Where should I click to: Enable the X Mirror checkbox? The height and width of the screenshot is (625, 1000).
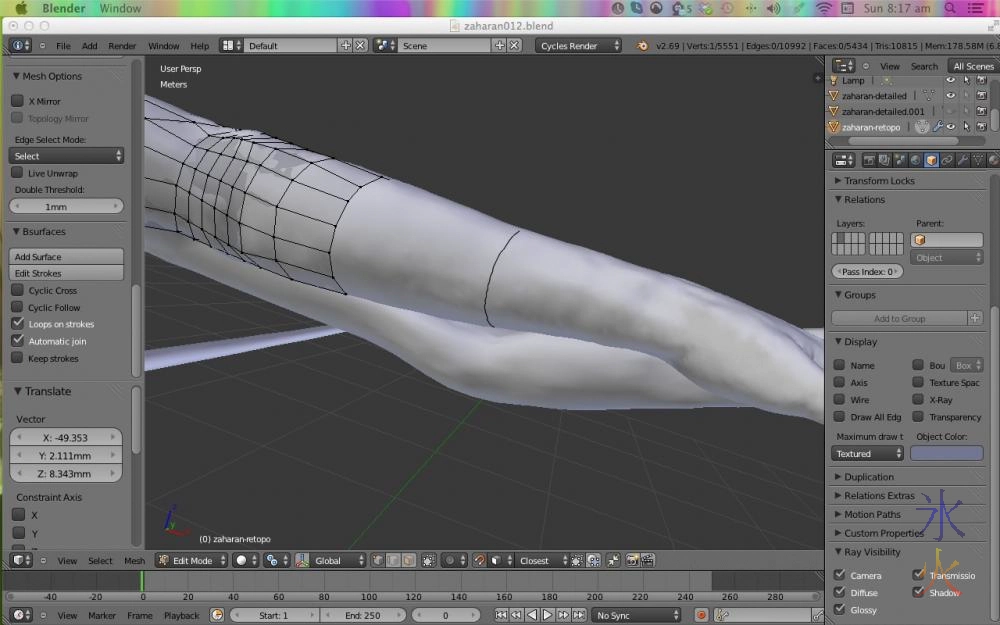click(18, 101)
